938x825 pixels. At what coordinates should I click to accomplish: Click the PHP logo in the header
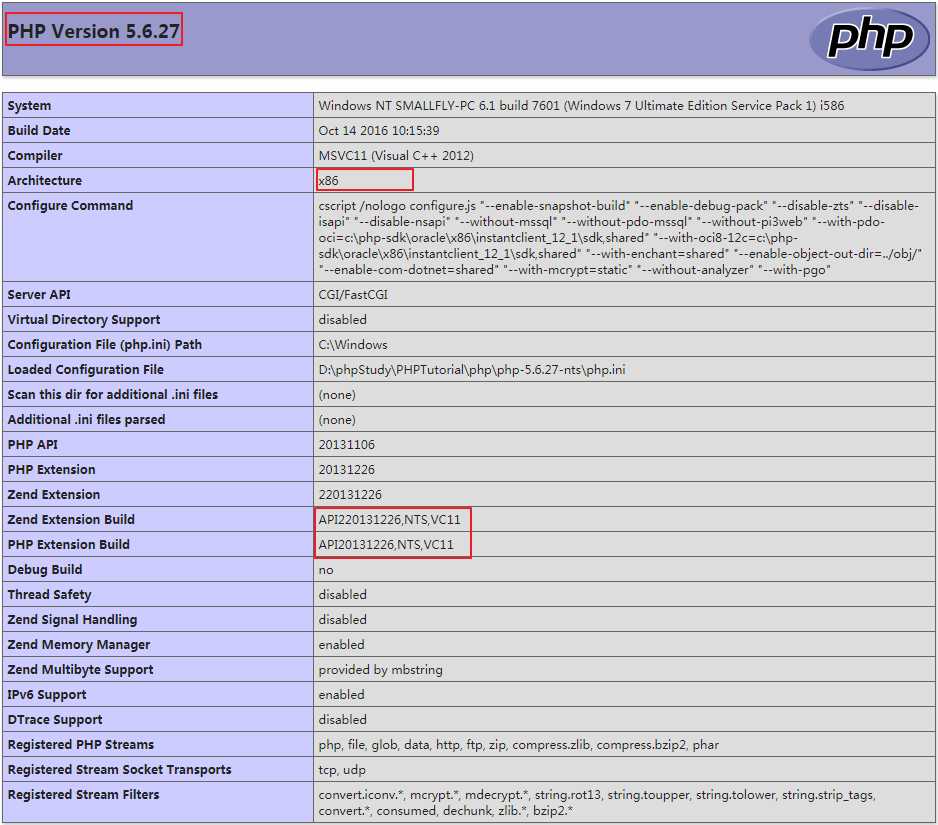[869, 39]
